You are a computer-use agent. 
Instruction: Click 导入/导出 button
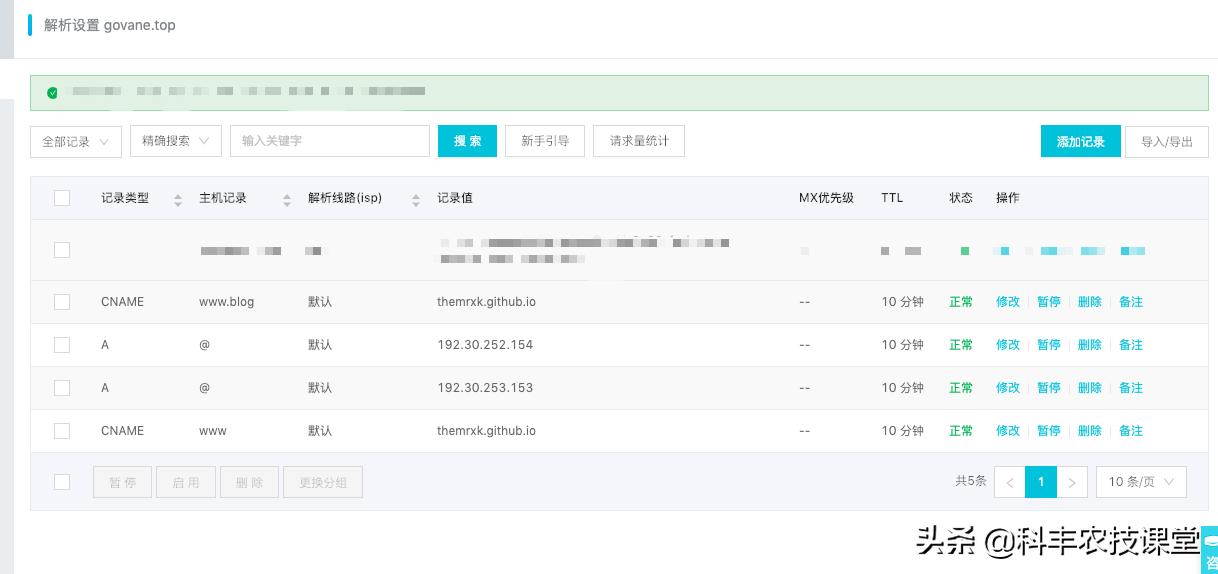coord(1167,141)
